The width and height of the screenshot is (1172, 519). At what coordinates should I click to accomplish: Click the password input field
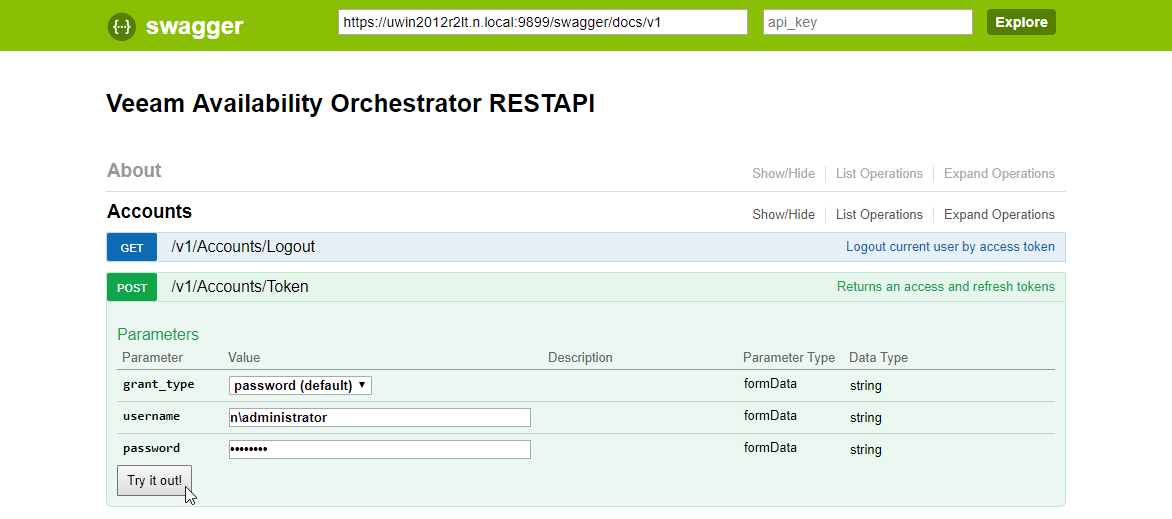[380, 449]
